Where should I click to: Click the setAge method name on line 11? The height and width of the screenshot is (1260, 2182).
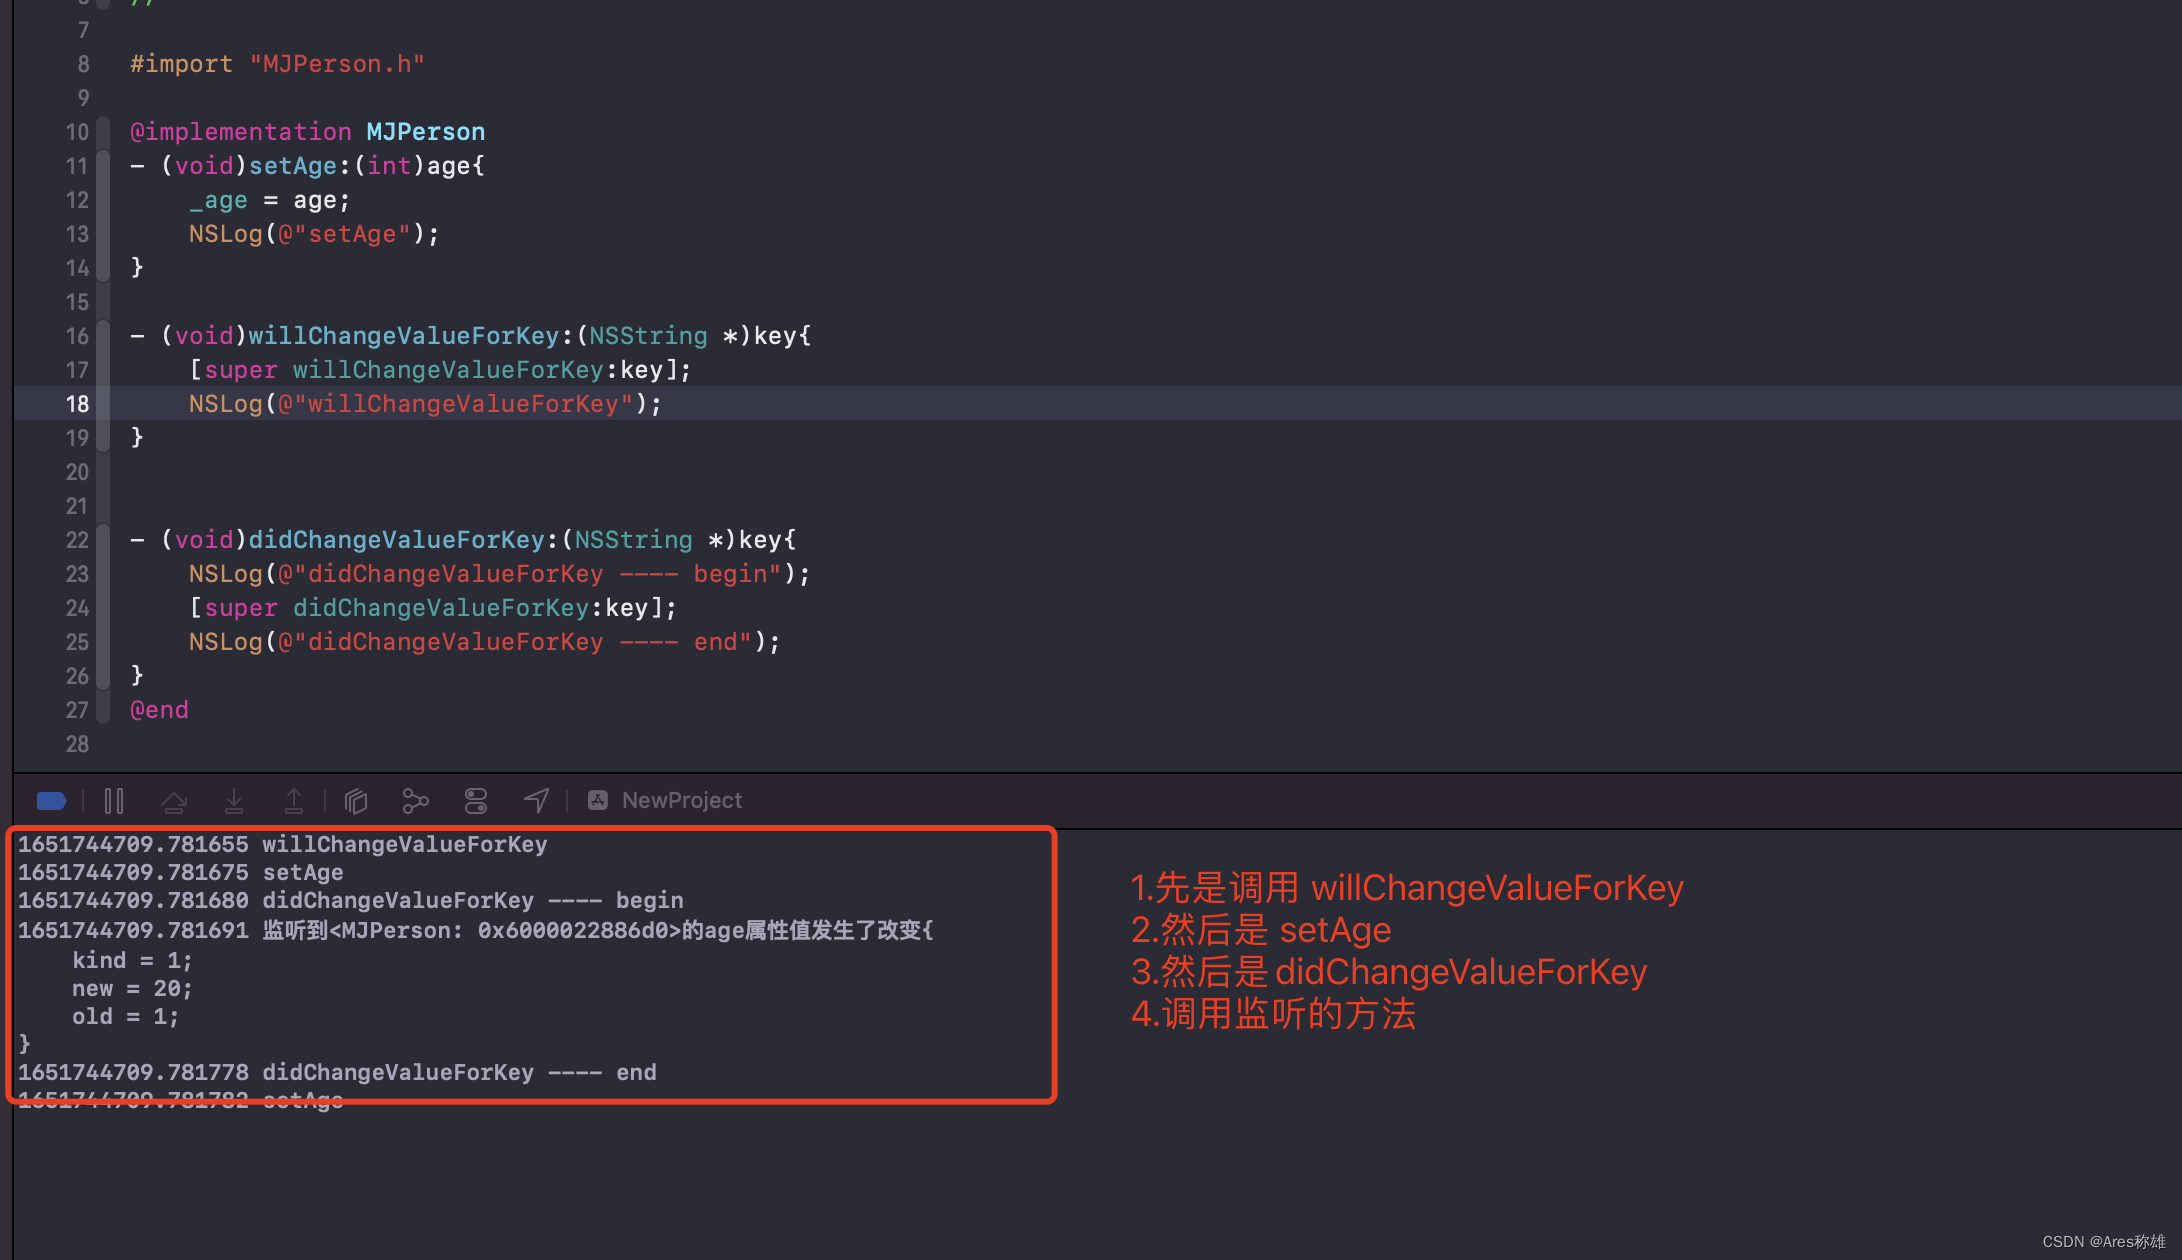point(292,166)
